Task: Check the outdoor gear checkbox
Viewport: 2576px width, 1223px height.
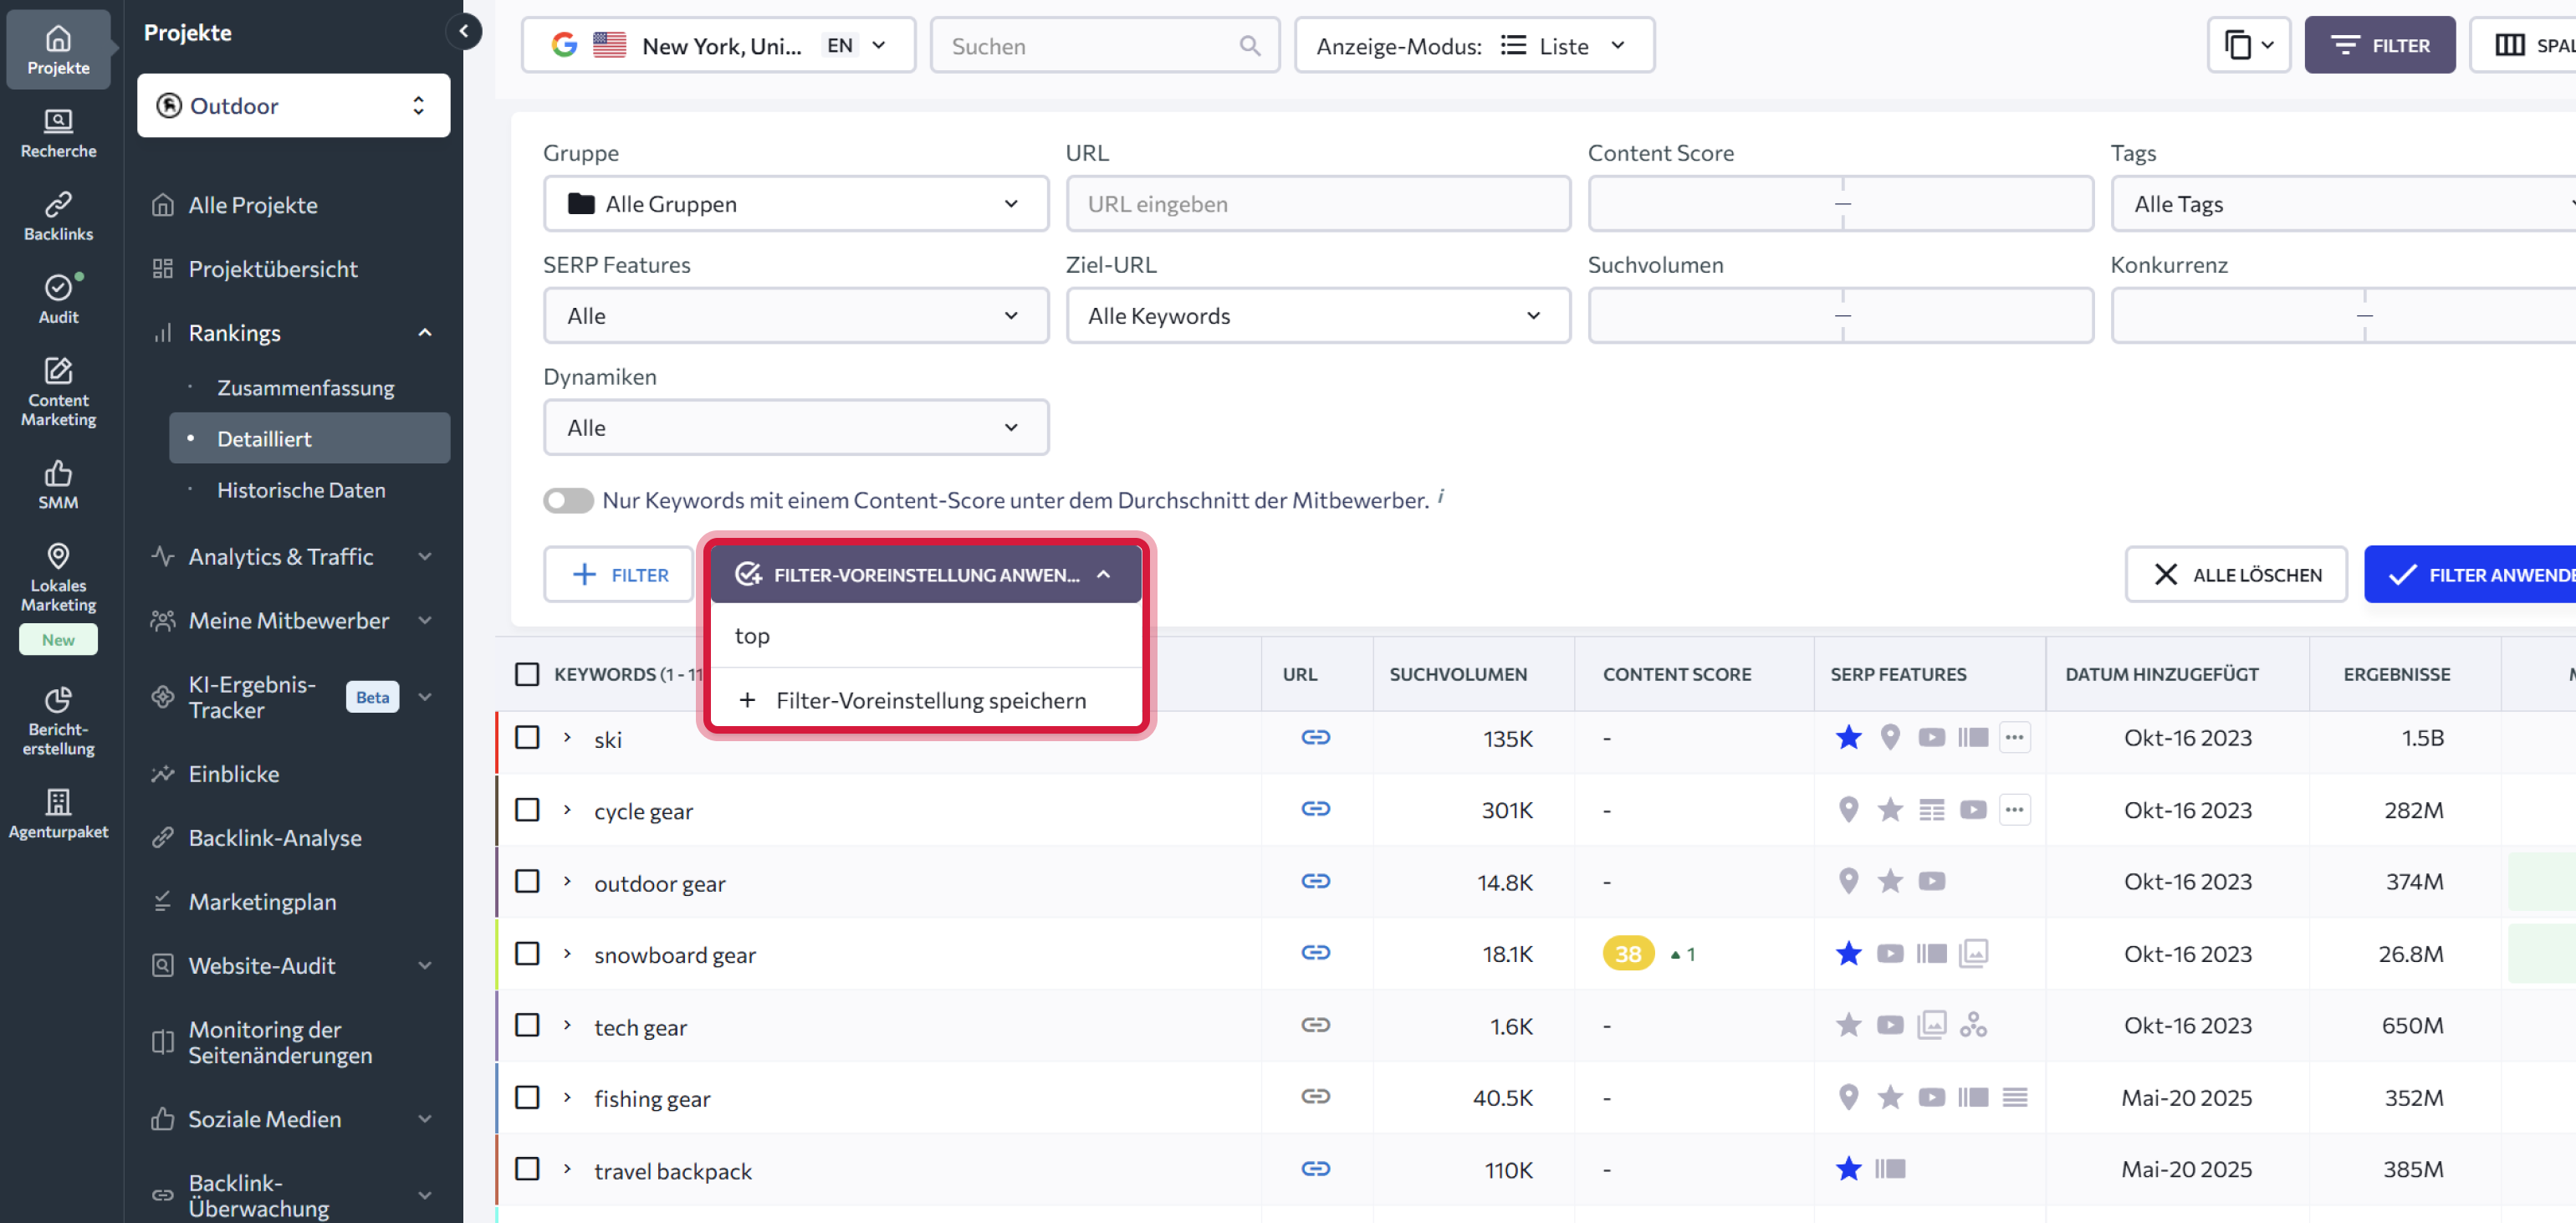Action: (527, 881)
